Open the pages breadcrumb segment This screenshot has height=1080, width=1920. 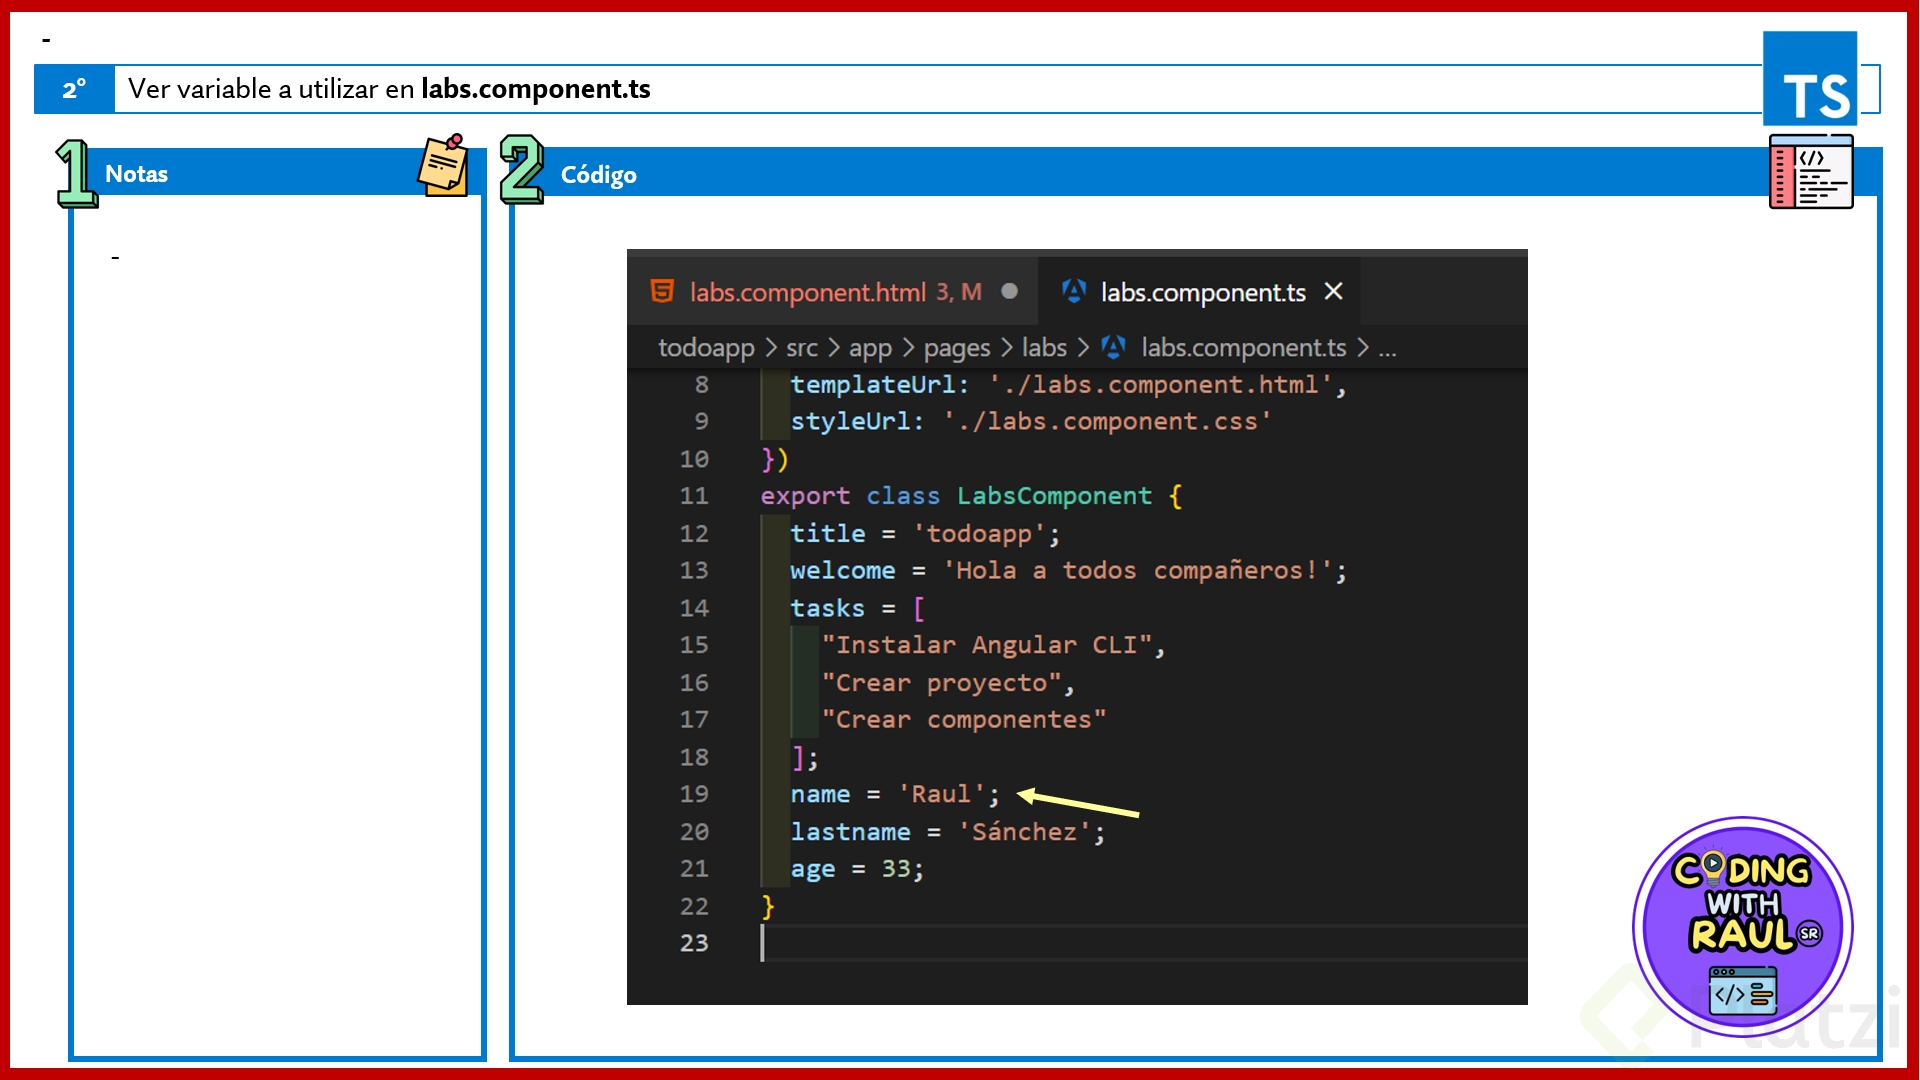(x=956, y=347)
